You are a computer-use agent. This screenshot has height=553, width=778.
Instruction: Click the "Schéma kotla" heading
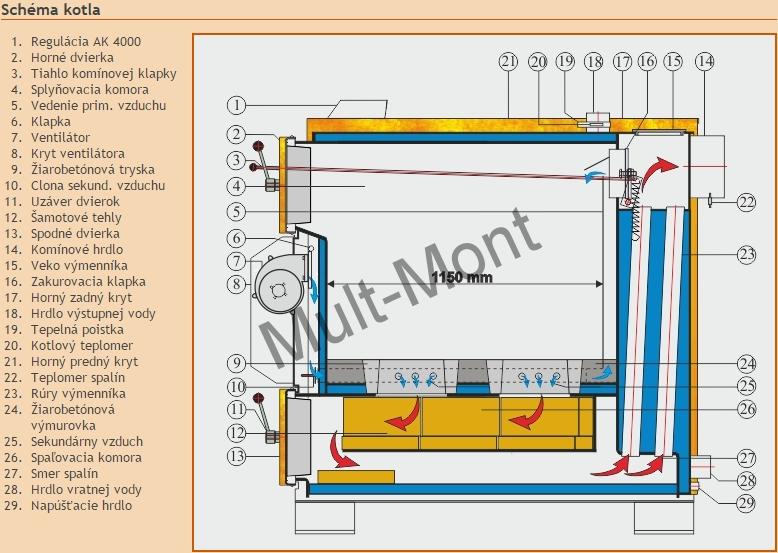coord(51,10)
